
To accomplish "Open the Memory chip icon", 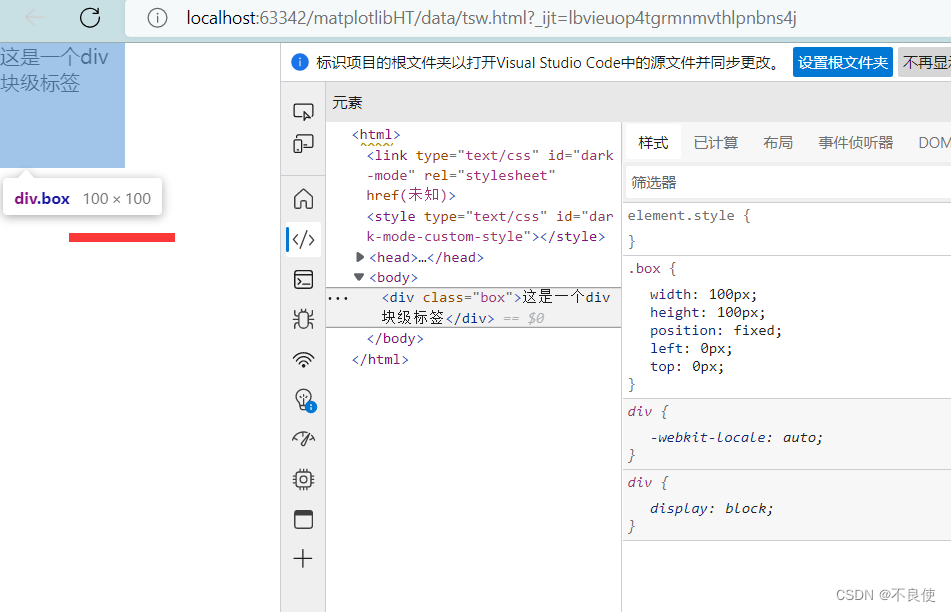I will (x=303, y=479).
